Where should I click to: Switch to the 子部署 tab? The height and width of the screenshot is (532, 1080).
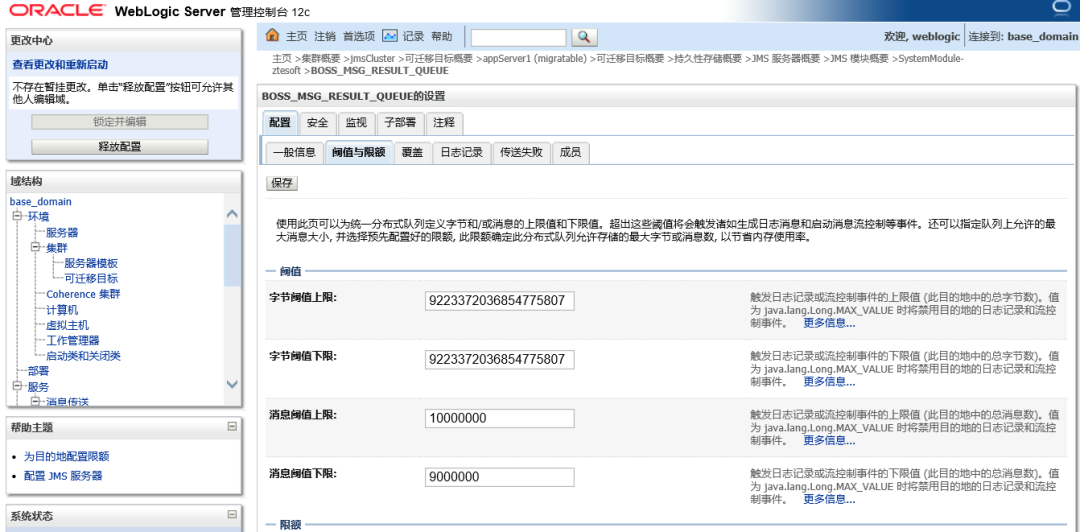tap(399, 123)
